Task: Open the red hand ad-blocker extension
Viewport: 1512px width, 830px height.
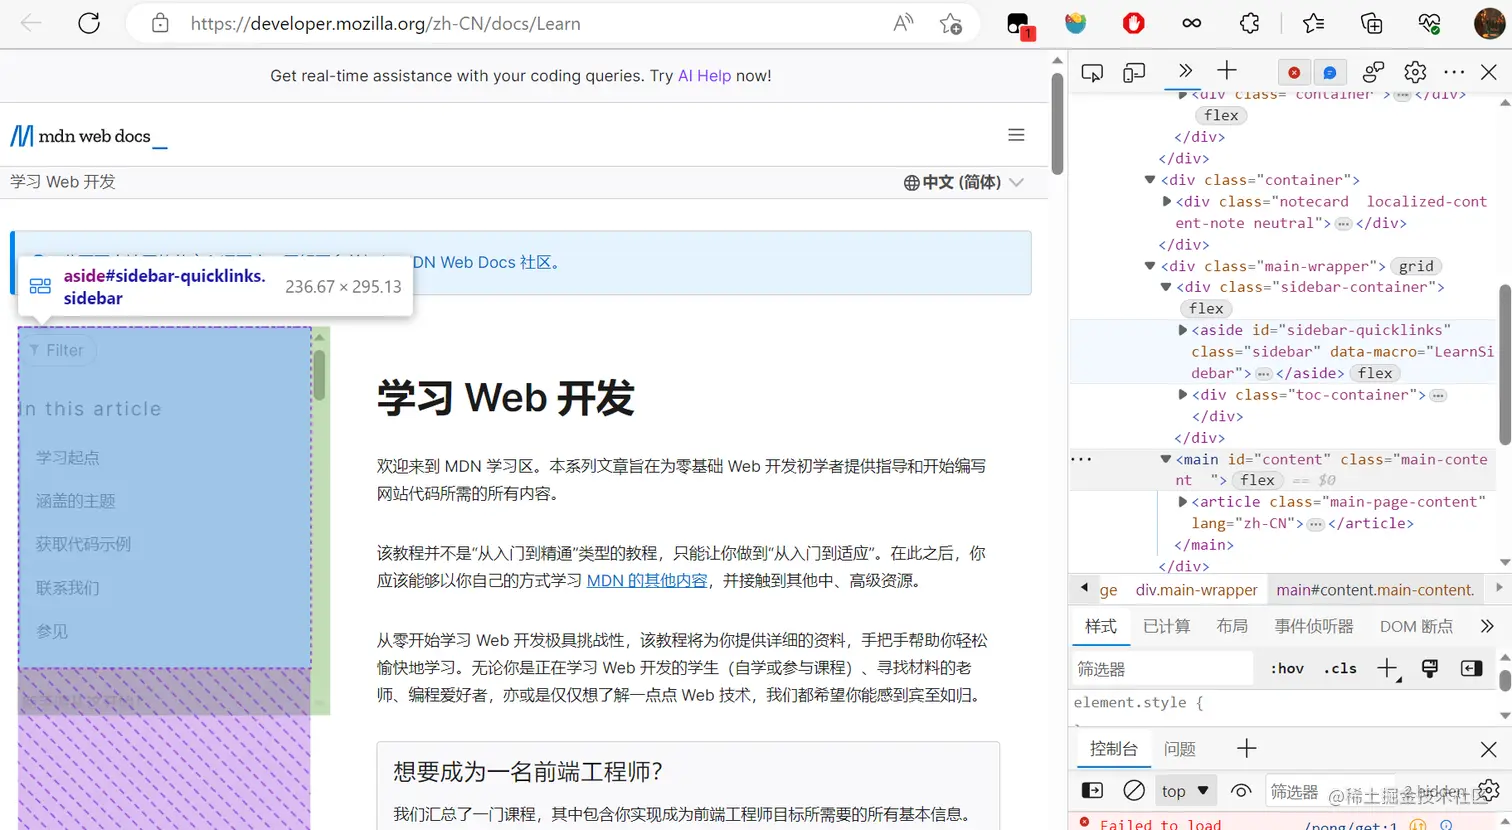Action: [1133, 23]
